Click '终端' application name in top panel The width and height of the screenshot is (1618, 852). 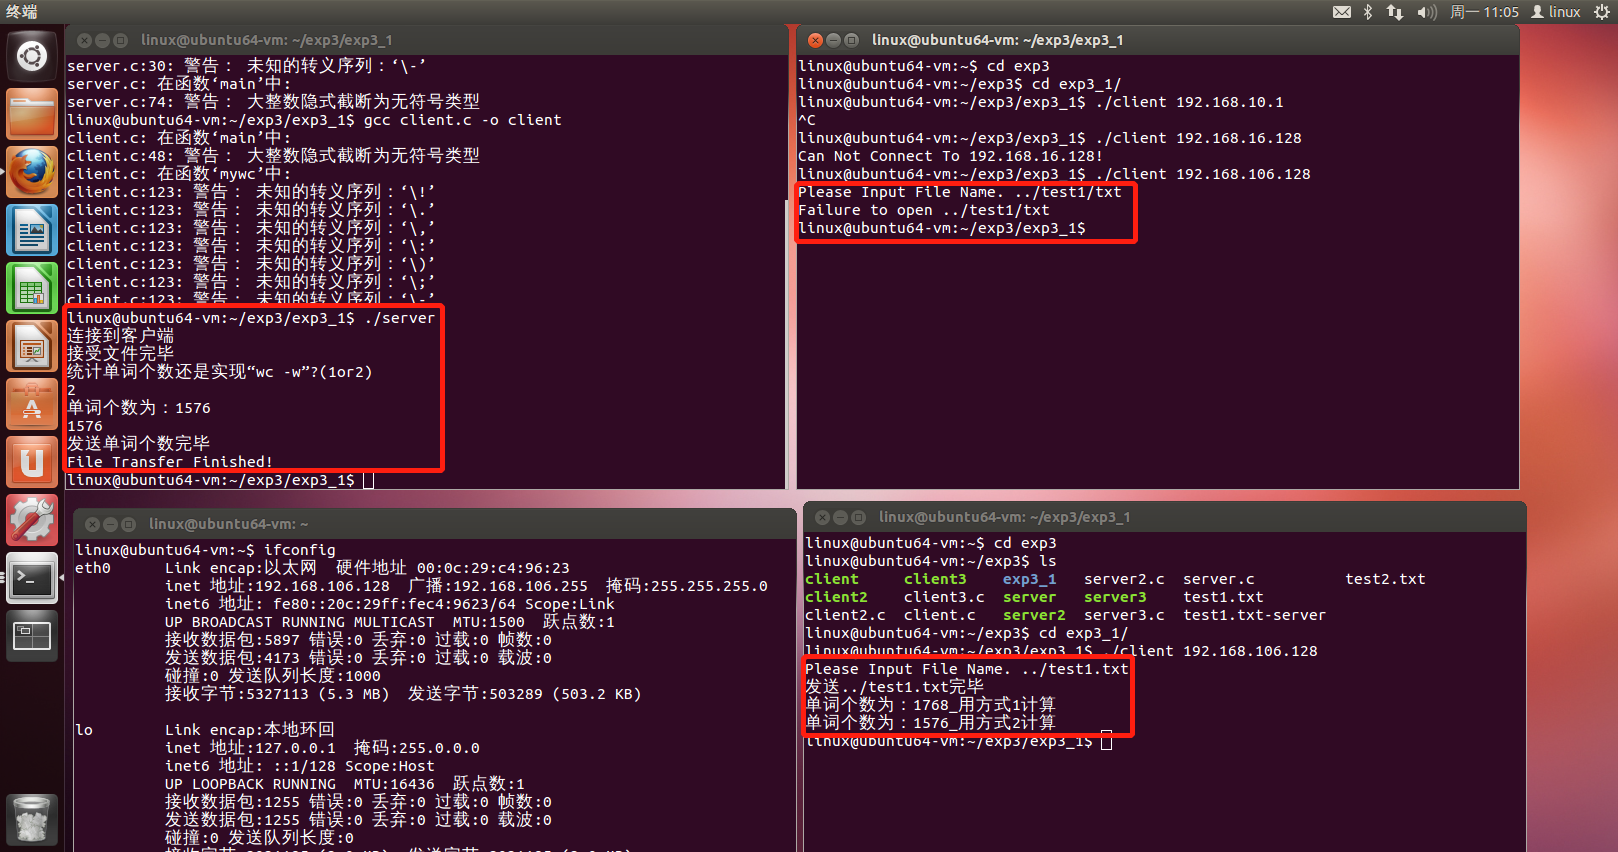tap(21, 12)
